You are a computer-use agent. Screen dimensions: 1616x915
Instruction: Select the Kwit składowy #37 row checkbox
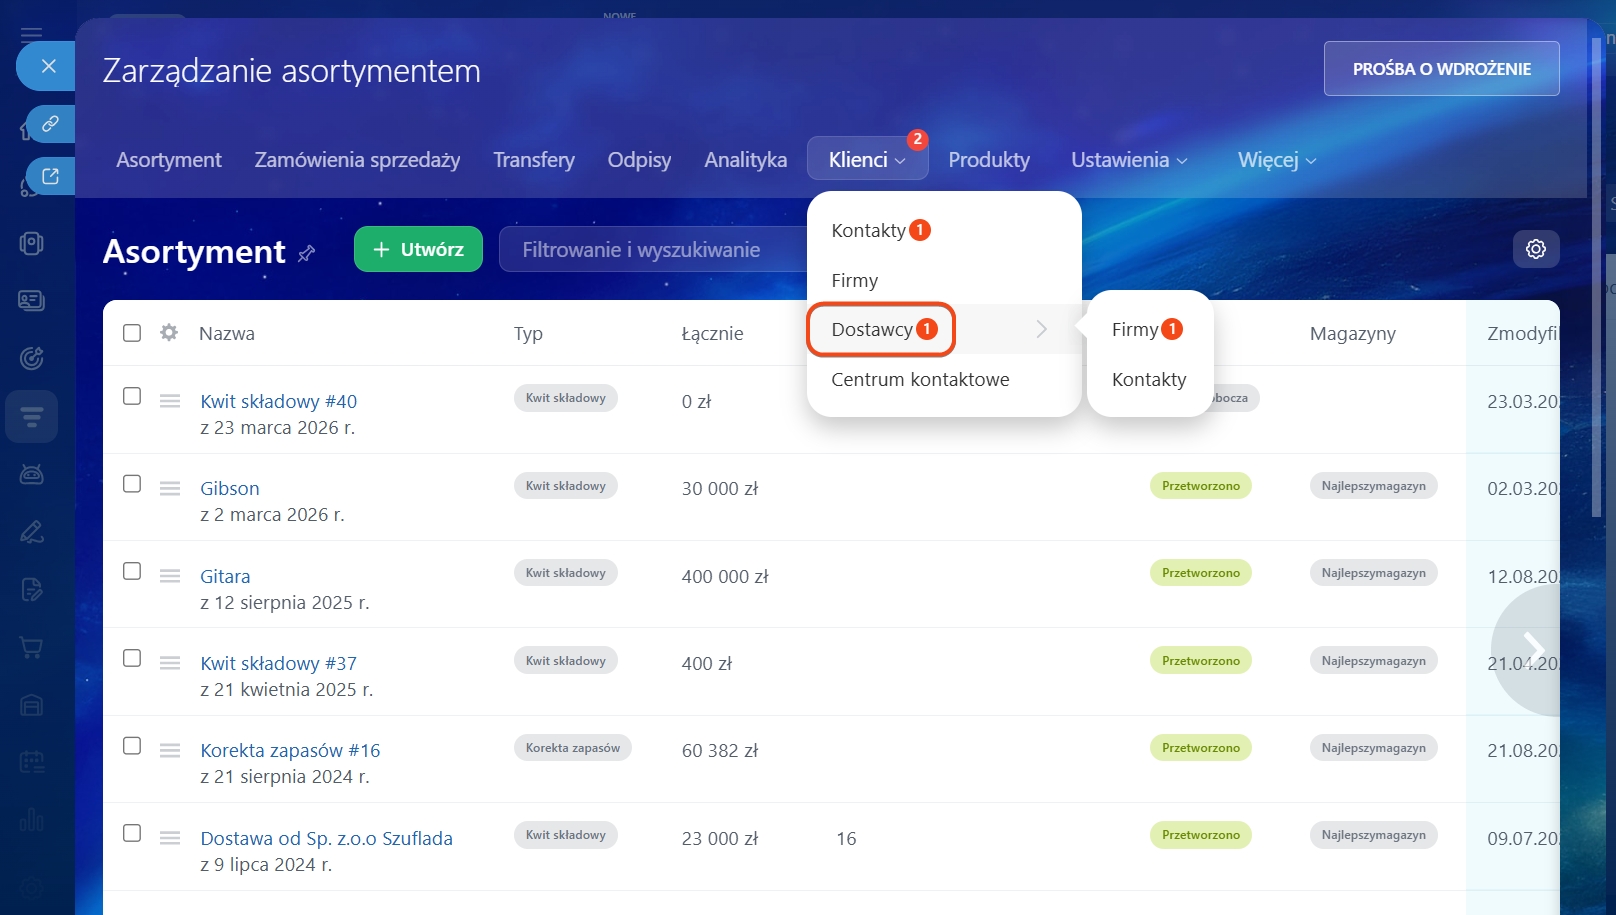132,658
